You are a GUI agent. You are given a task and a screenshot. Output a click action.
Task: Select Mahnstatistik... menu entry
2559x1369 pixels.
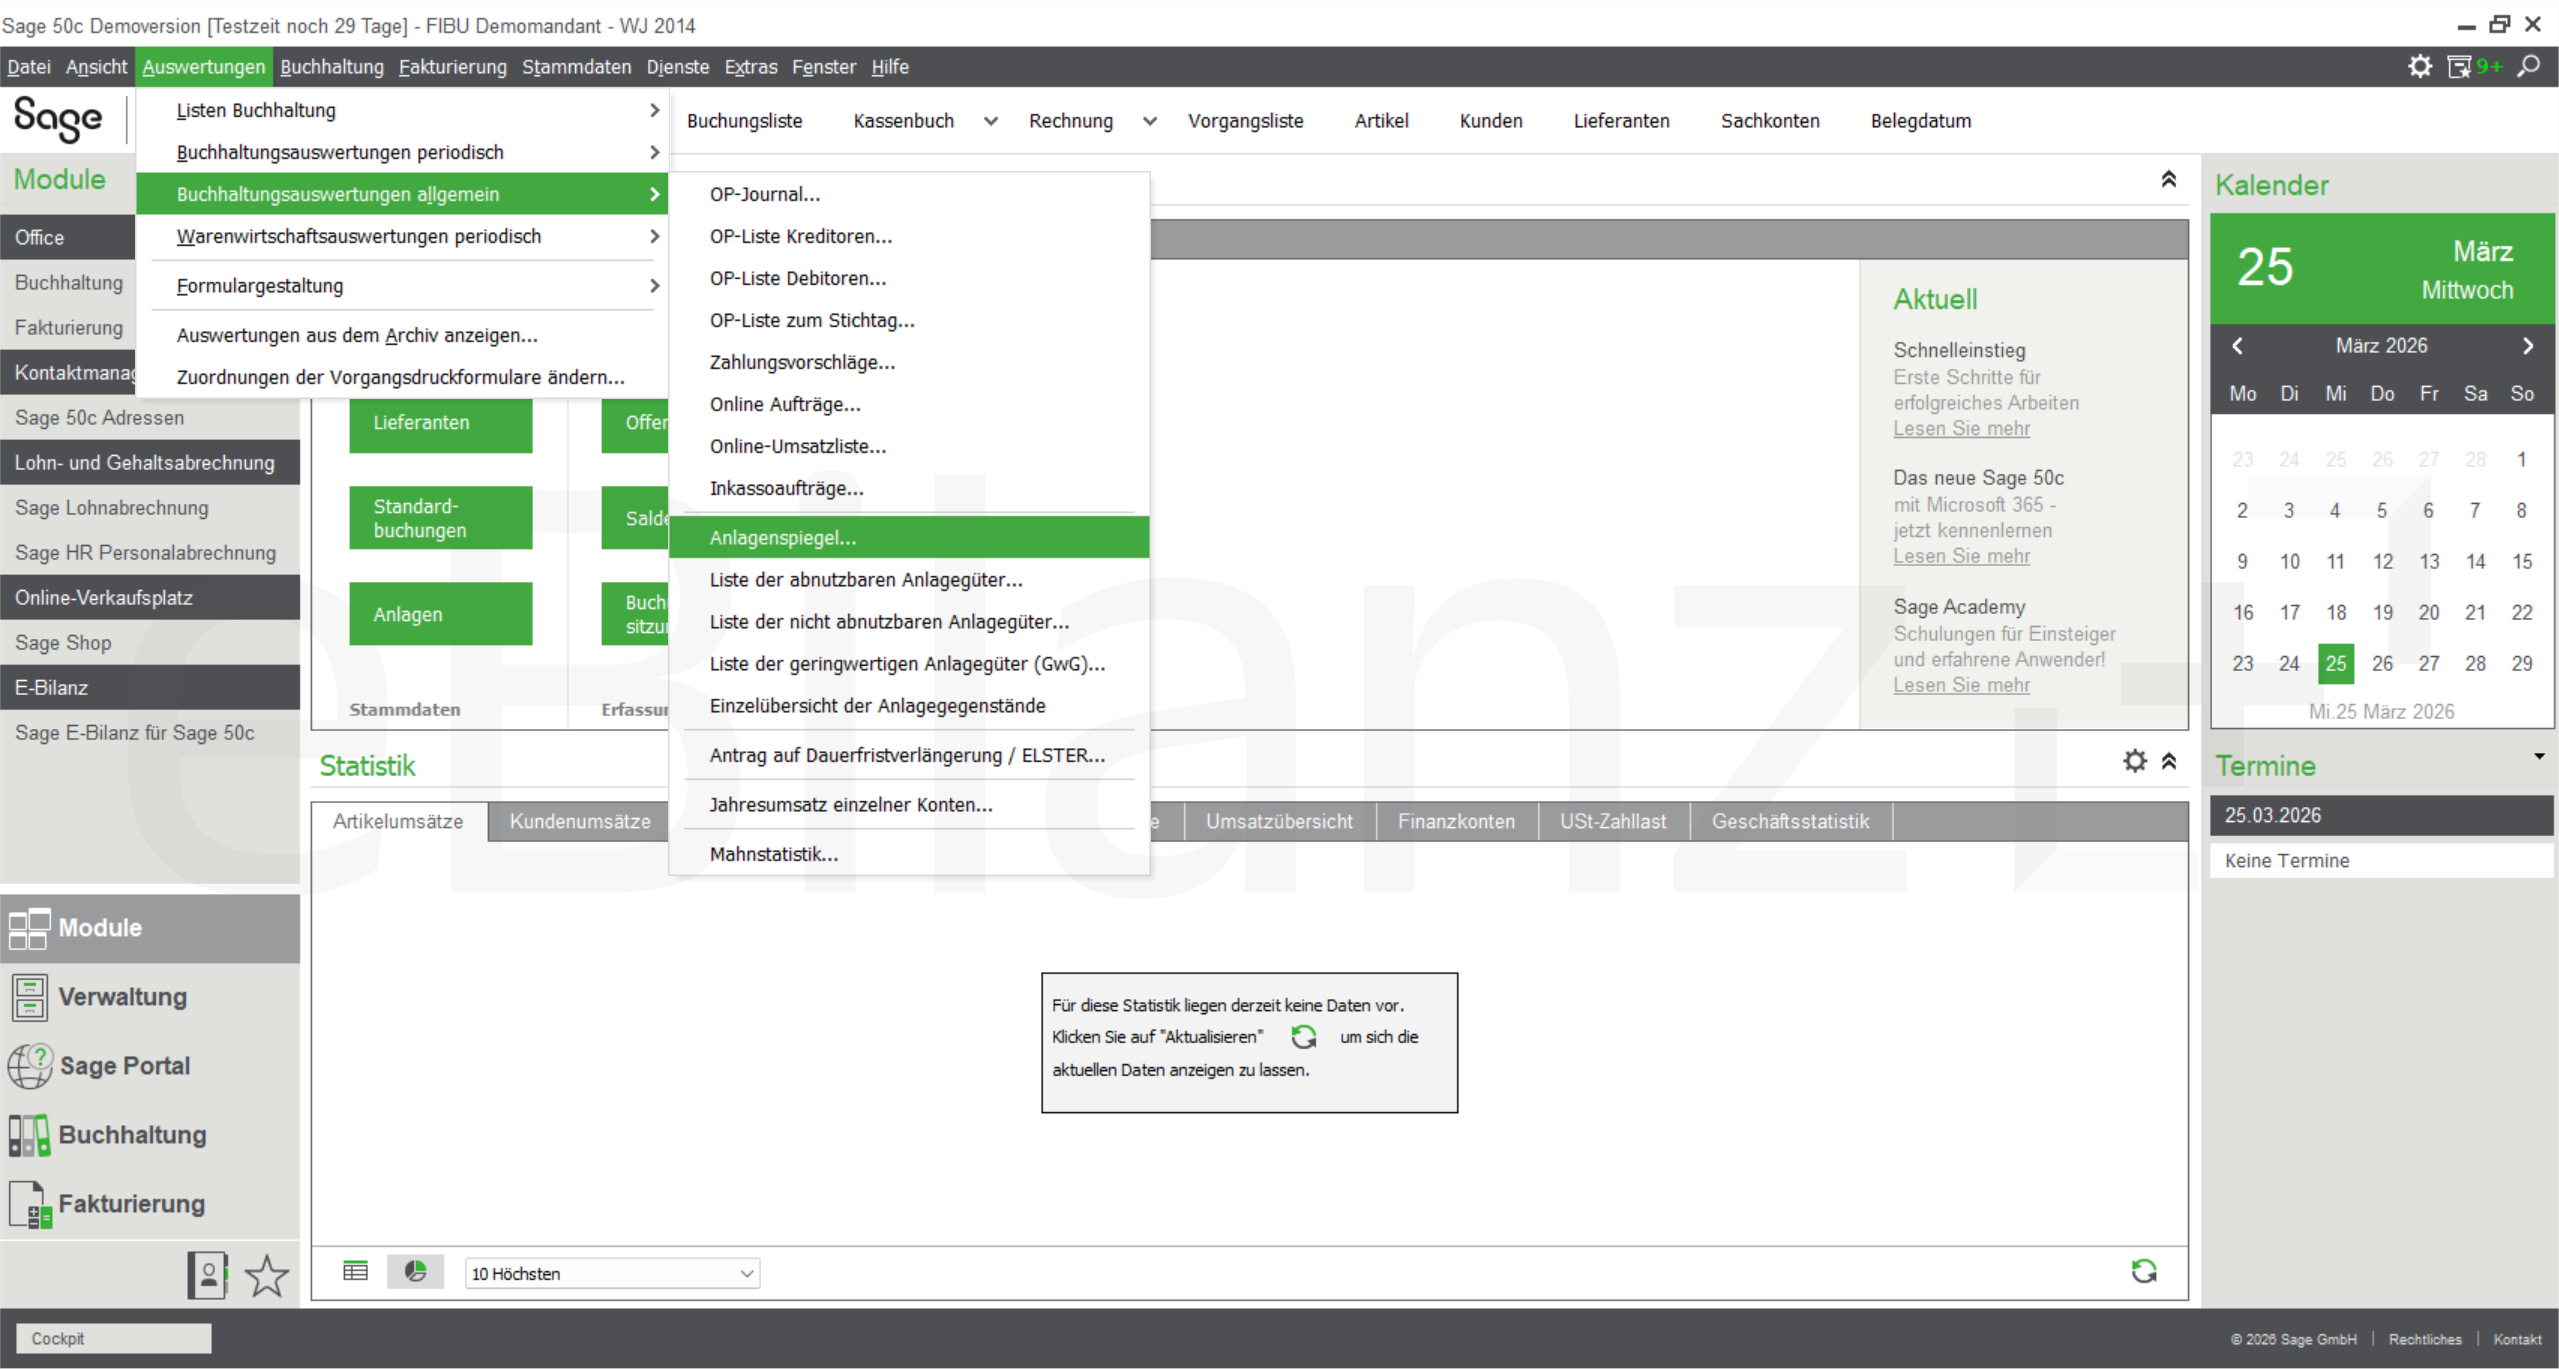click(909, 854)
